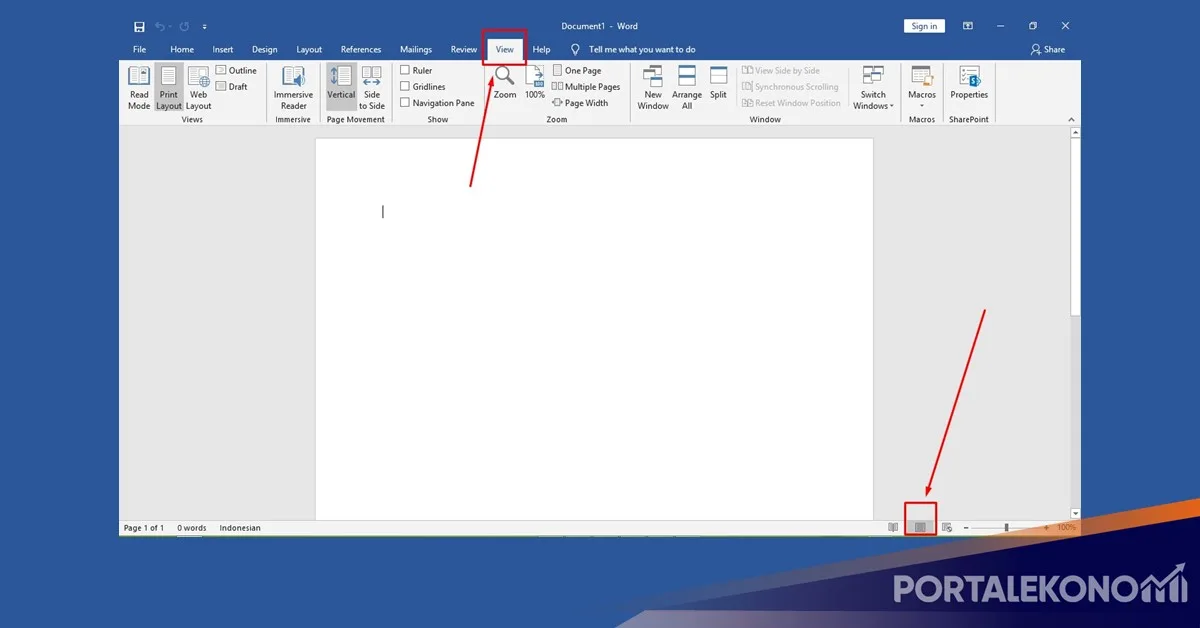Click the Sign in button
This screenshot has width=1200, height=628.
924,26
